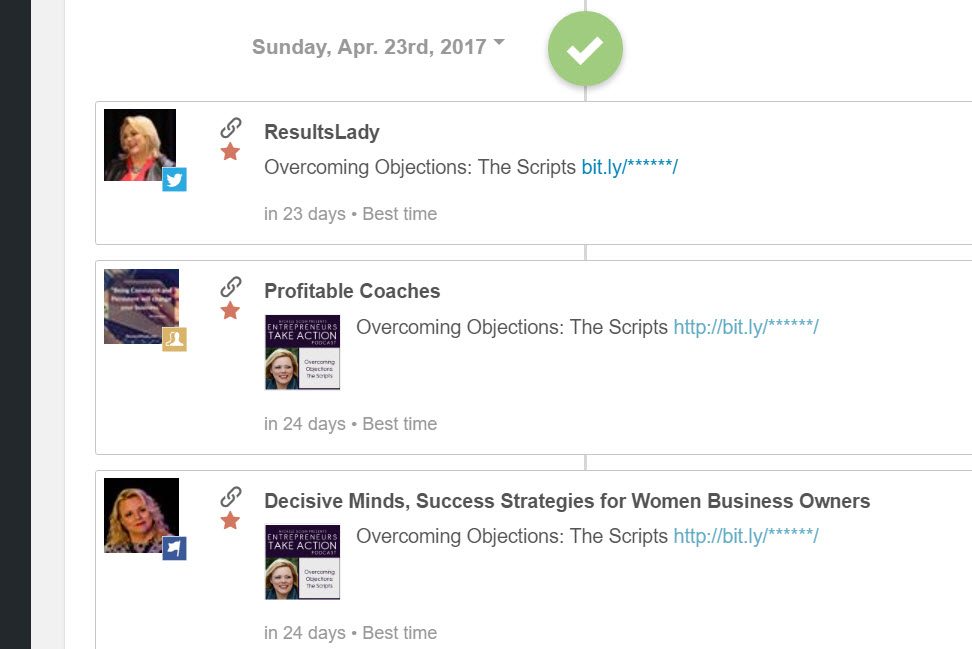Toggle the star on Profitable Coaches post
The height and width of the screenshot is (649, 972).
coord(230,311)
